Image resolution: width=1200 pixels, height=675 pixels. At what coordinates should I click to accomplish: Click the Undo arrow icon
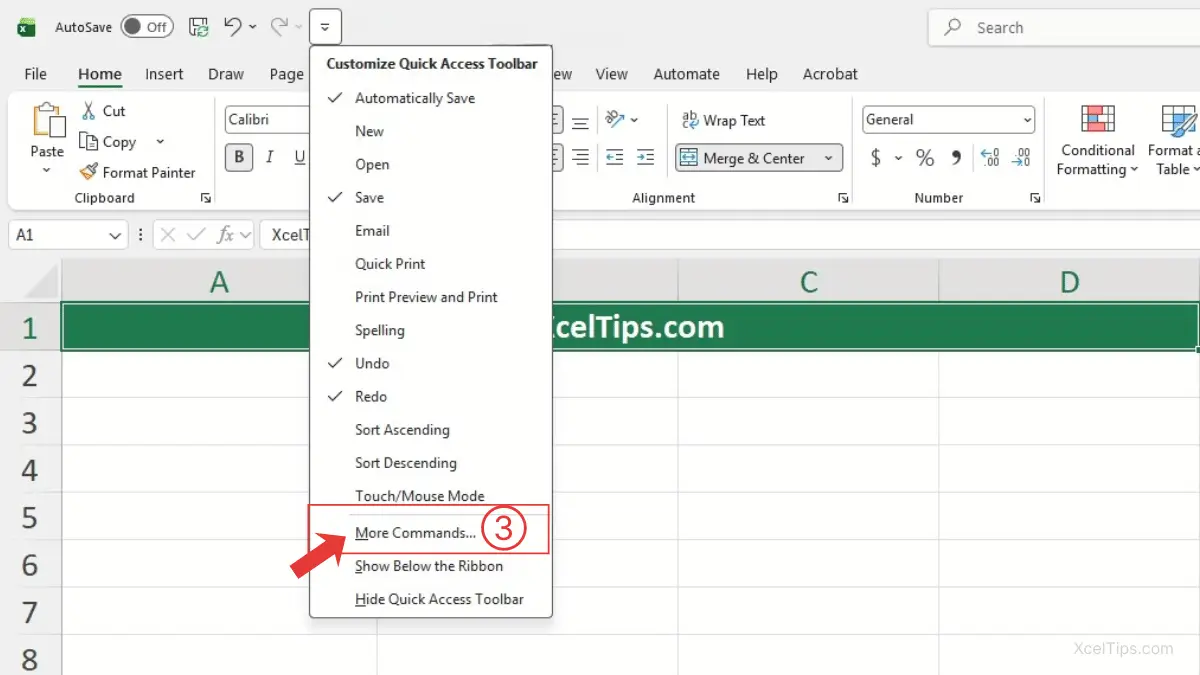233,27
